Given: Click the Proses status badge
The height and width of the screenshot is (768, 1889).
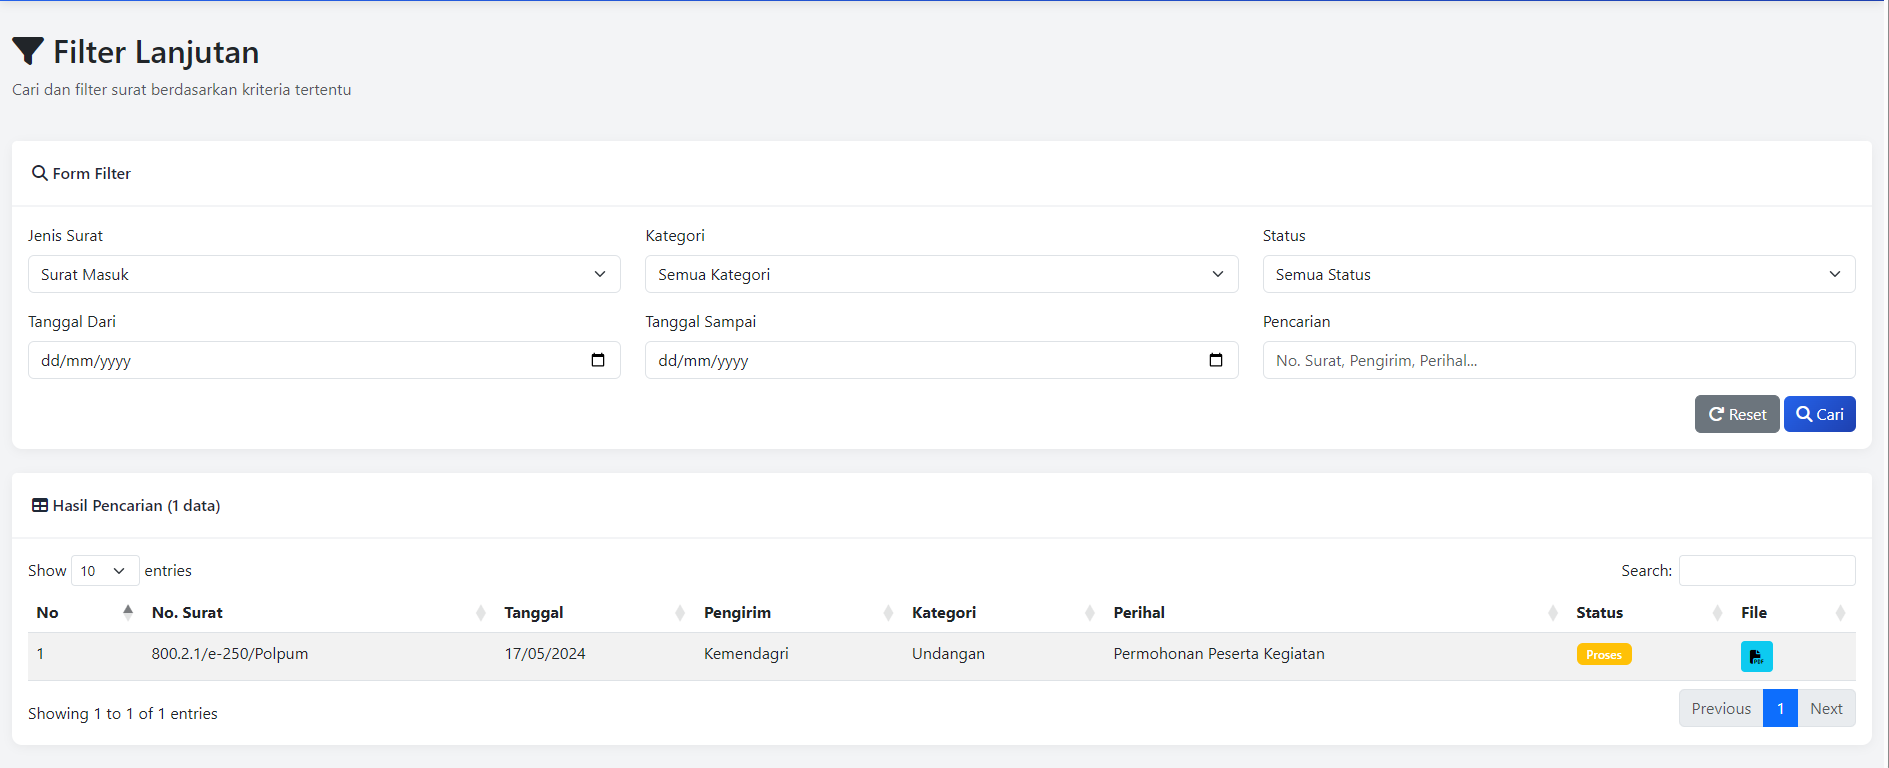Looking at the screenshot, I should (x=1604, y=654).
